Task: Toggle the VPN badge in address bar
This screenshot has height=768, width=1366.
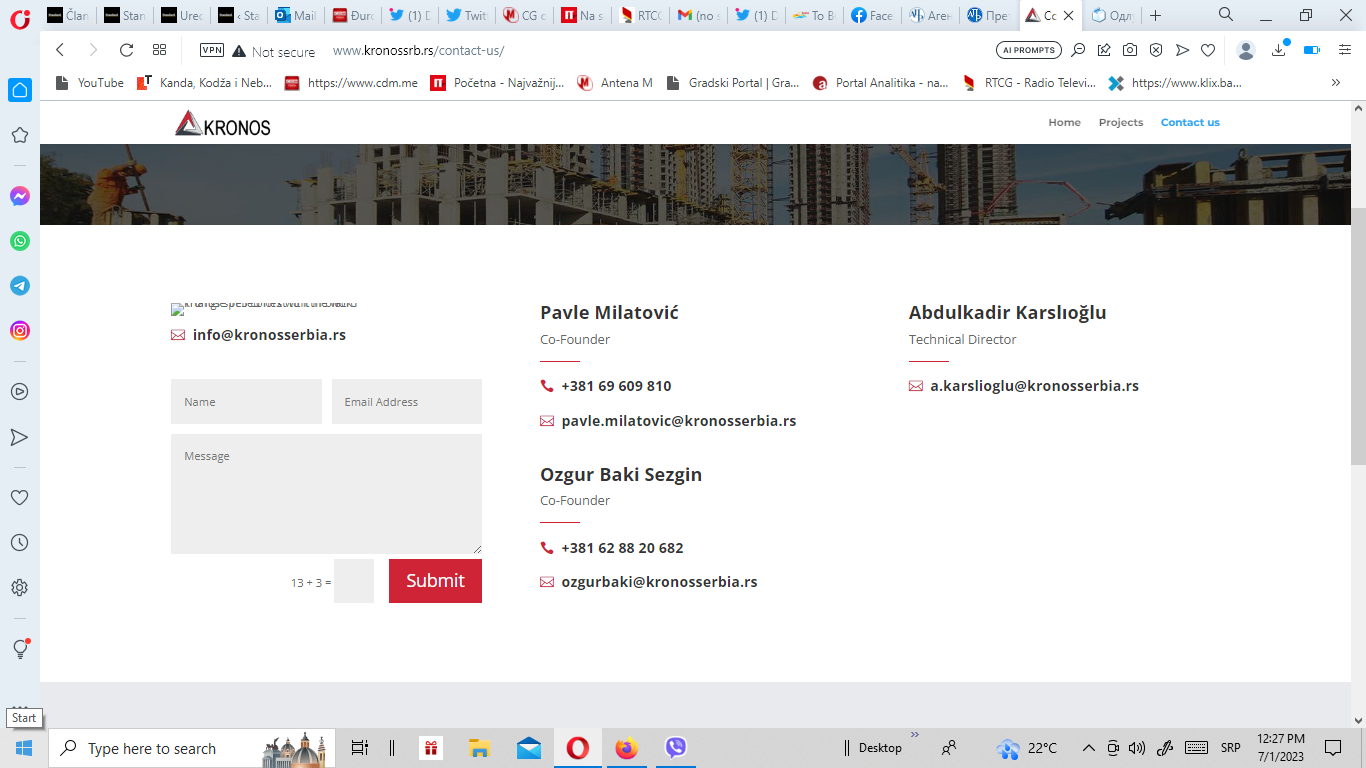Action: point(211,50)
